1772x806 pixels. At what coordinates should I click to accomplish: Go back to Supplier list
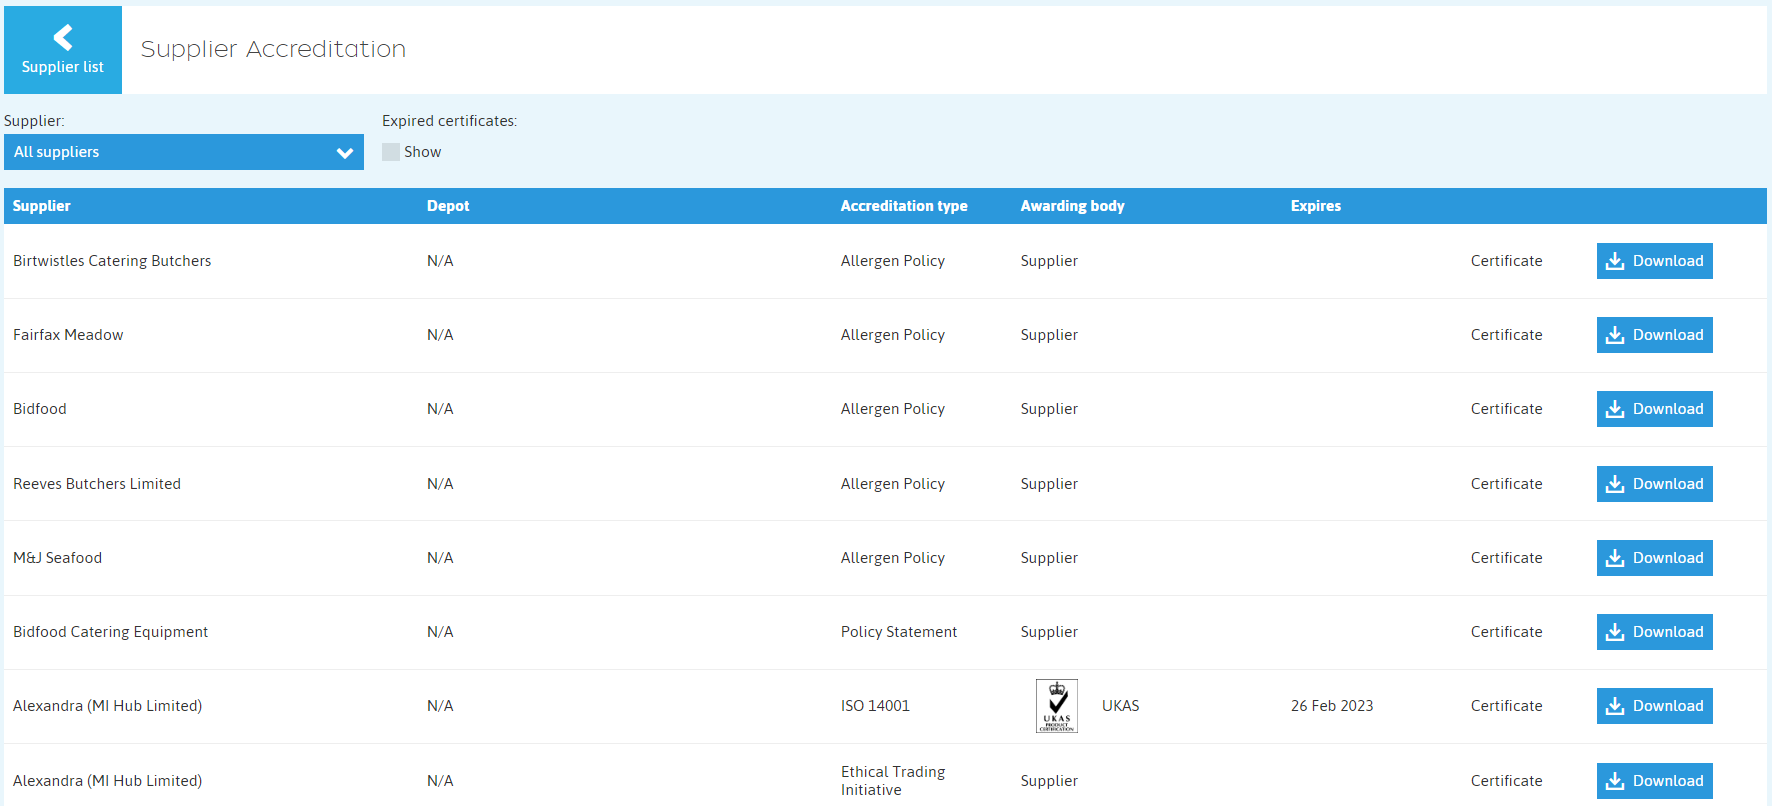coord(63,50)
